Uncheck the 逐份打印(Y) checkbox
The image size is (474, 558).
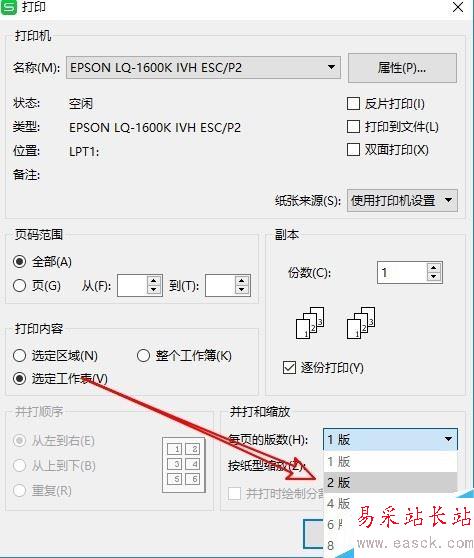point(289,367)
